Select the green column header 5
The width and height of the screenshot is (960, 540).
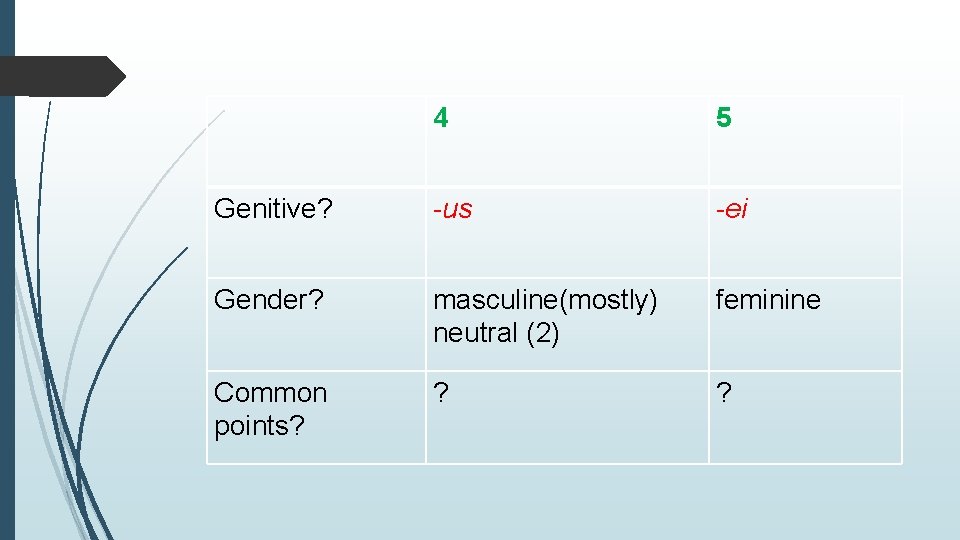(723, 118)
